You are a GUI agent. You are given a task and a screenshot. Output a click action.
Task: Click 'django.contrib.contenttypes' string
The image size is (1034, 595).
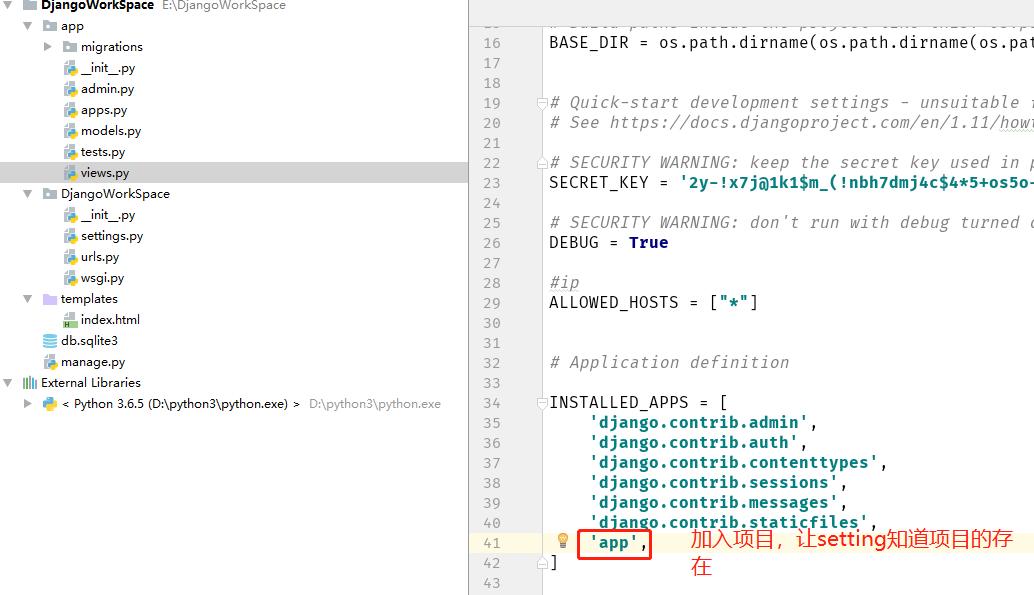click(x=734, y=462)
